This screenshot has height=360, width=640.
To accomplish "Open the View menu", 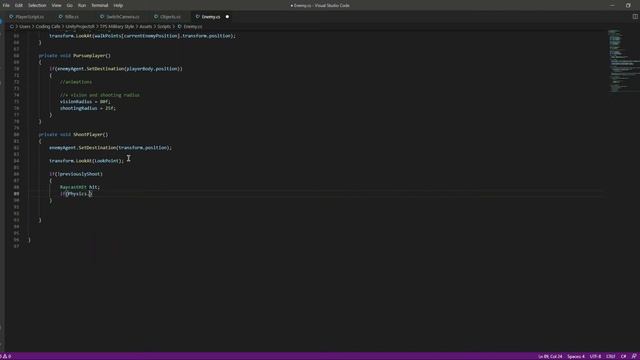I will (56, 5).
